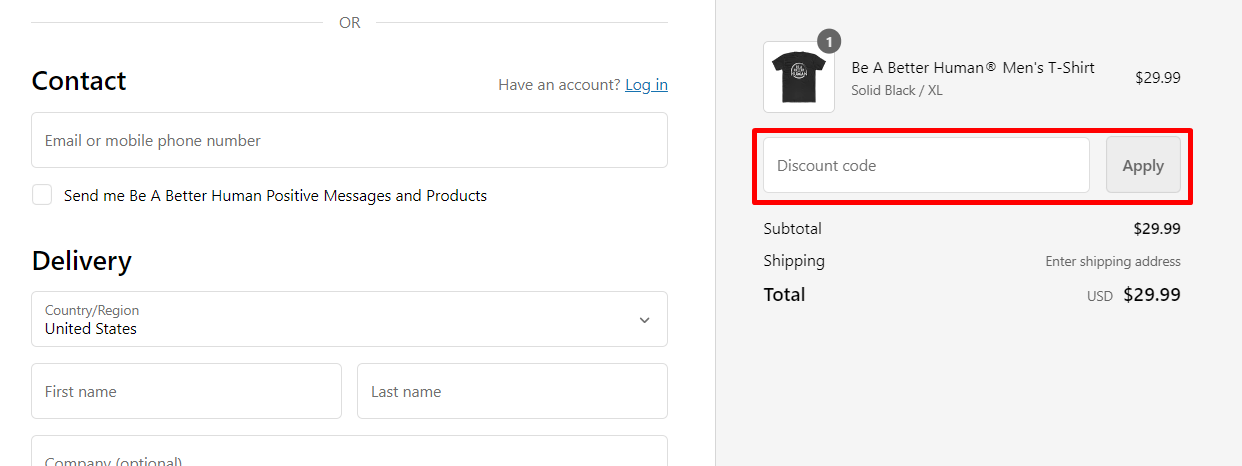Enable Send me Be A Better Human Positive Messages checkbox
This screenshot has height=466, width=1242.
[42, 195]
